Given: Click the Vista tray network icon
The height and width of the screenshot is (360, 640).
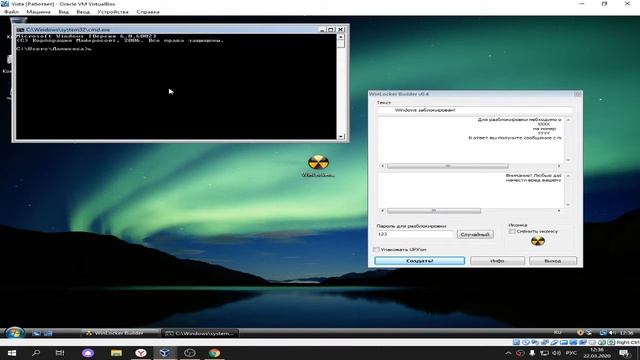Looking at the screenshot, I should [603, 333].
